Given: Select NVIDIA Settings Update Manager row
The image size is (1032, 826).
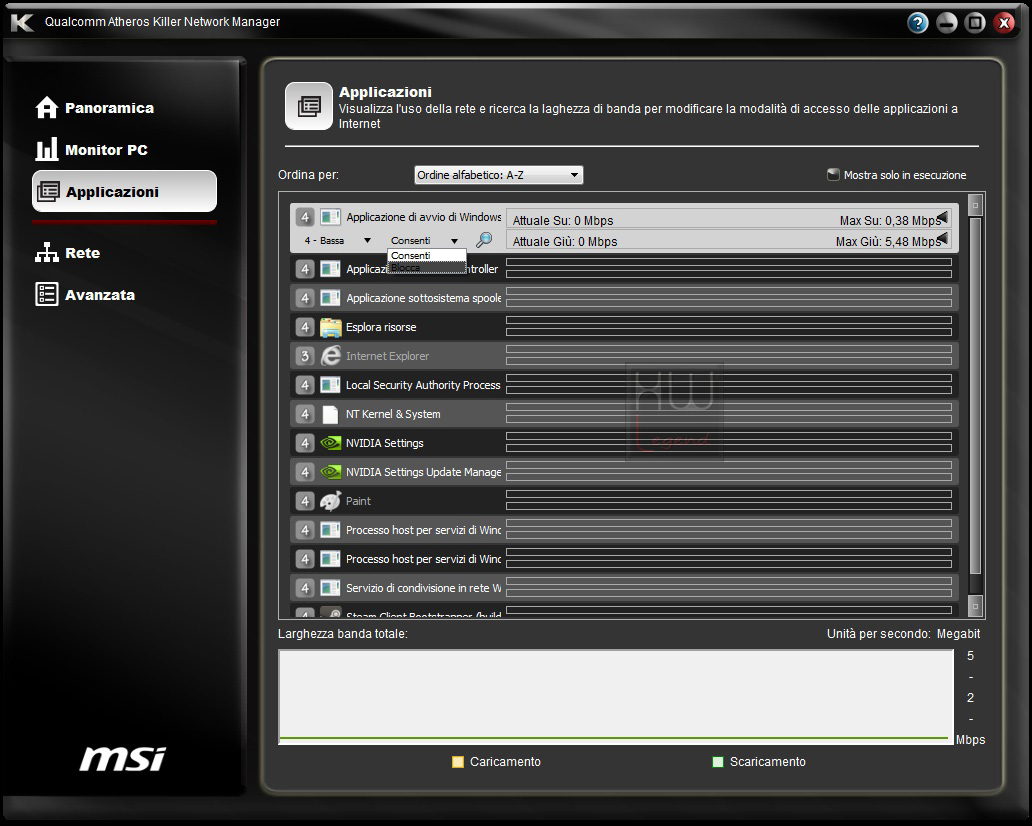Looking at the screenshot, I should click(623, 471).
